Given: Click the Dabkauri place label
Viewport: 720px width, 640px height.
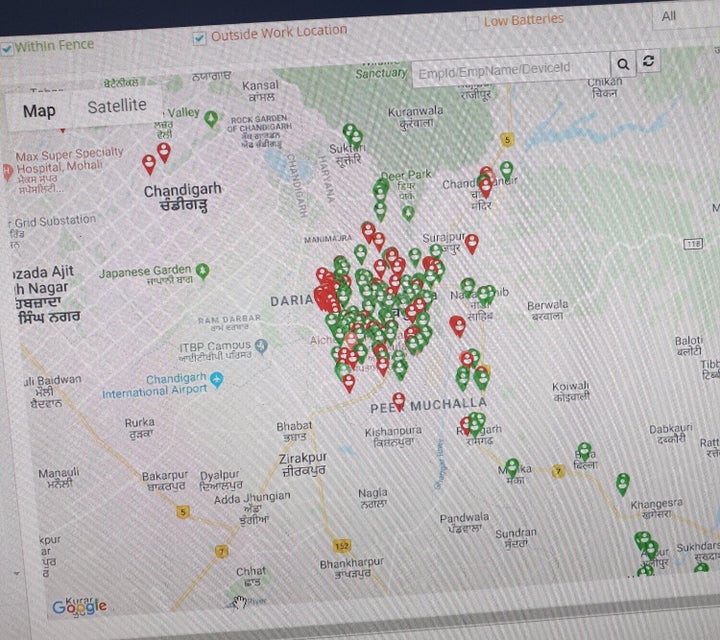Looking at the screenshot, I should 670,433.
